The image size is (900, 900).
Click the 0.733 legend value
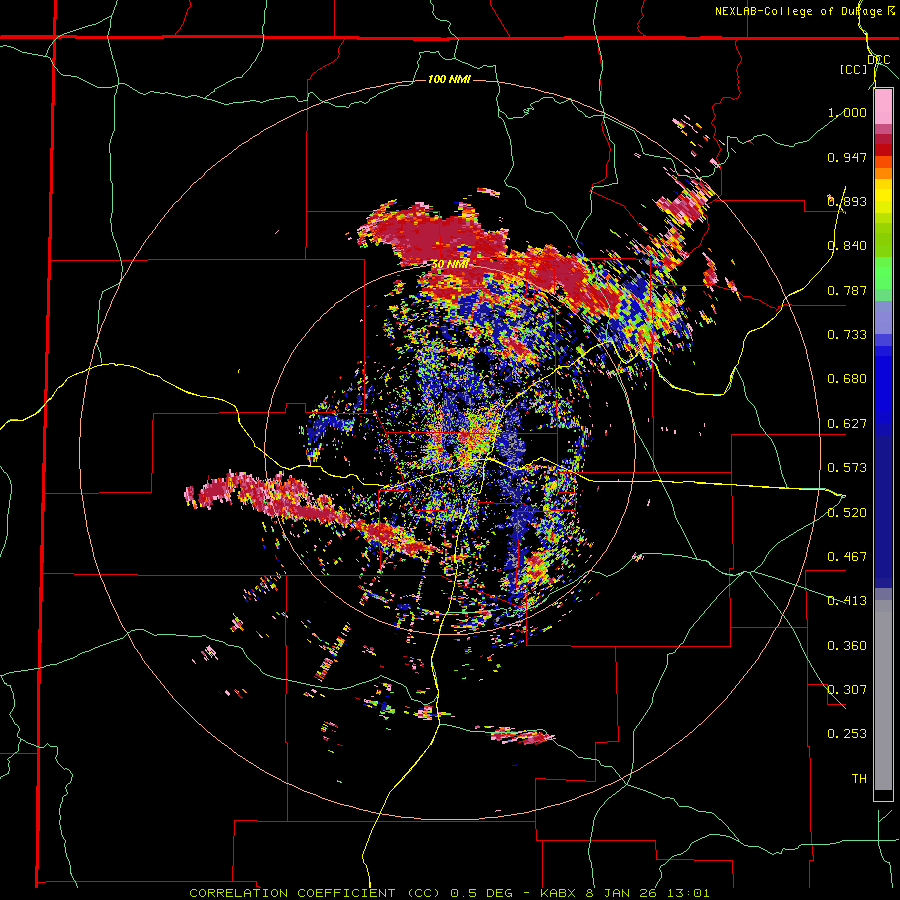click(847, 335)
